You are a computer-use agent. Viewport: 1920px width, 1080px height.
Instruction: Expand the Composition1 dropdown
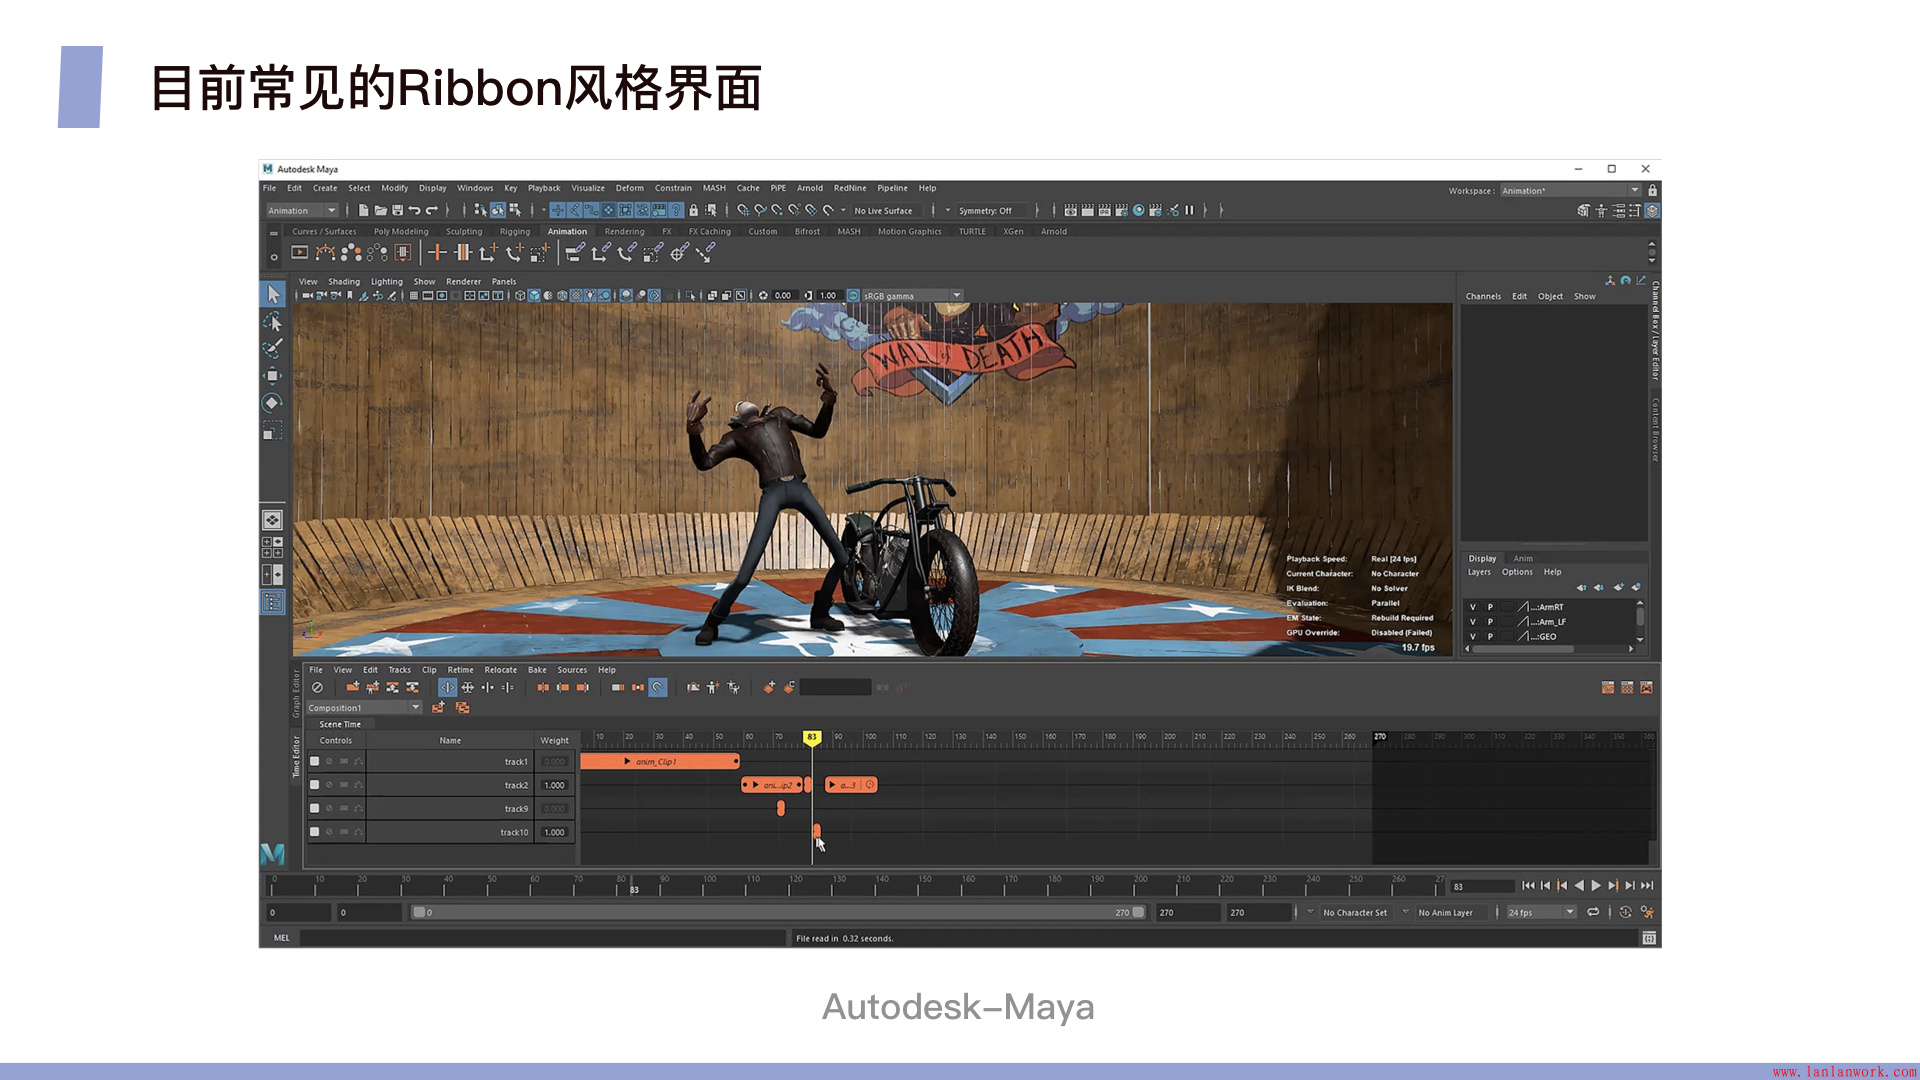pos(415,707)
